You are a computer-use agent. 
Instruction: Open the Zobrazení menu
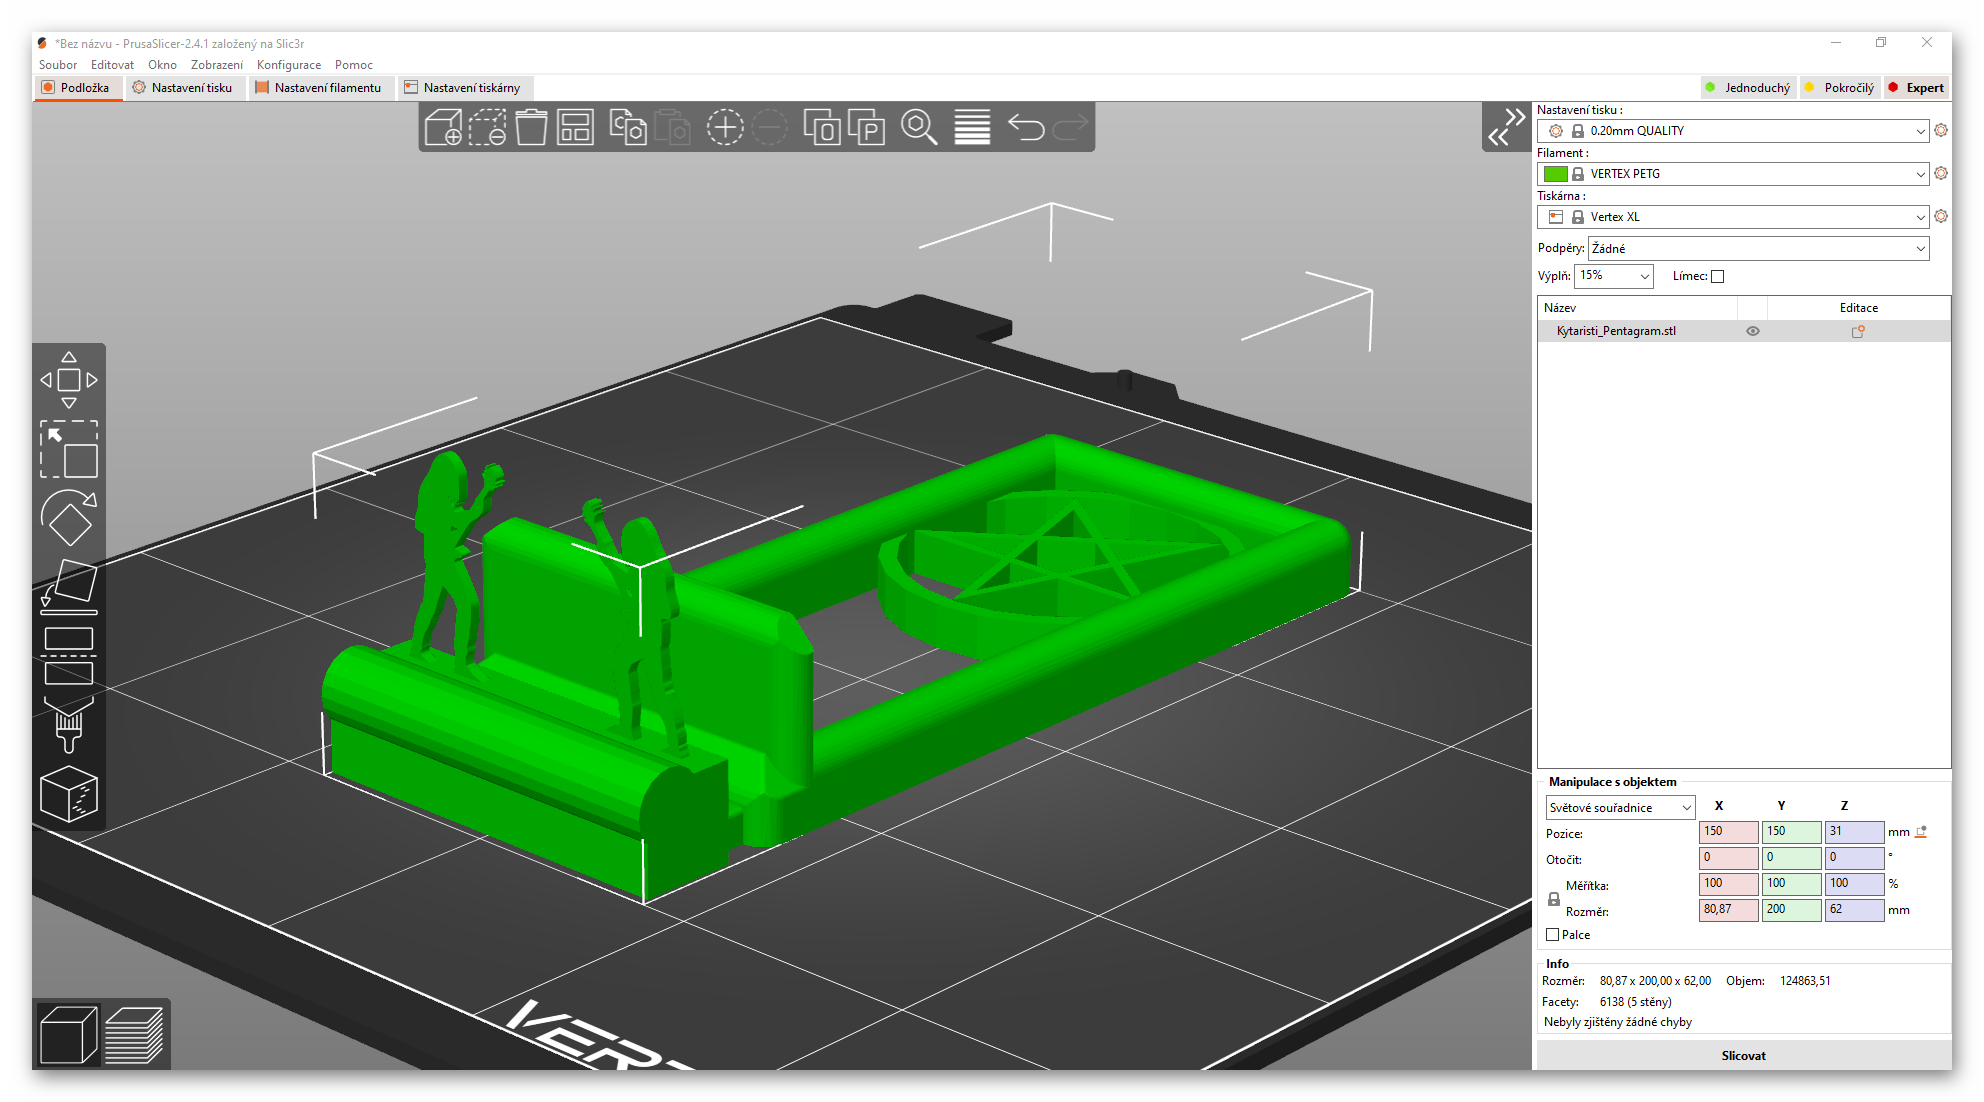(x=217, y=65)
